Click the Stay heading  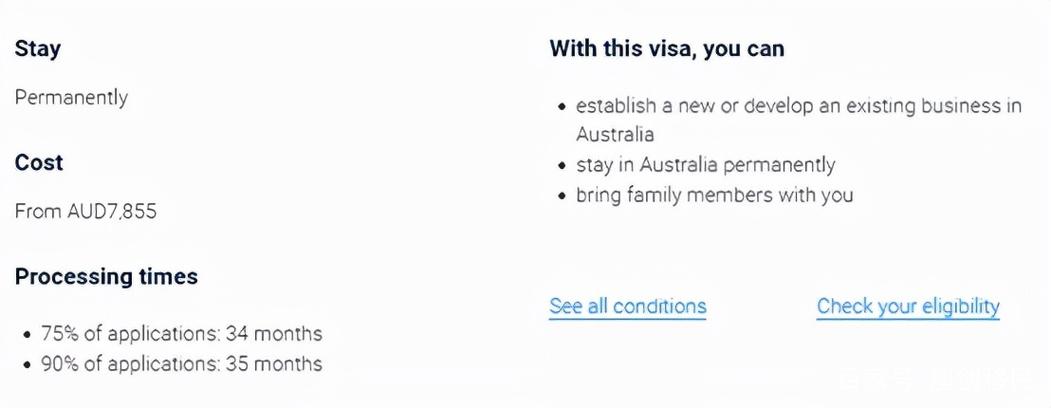coord(38,48)
